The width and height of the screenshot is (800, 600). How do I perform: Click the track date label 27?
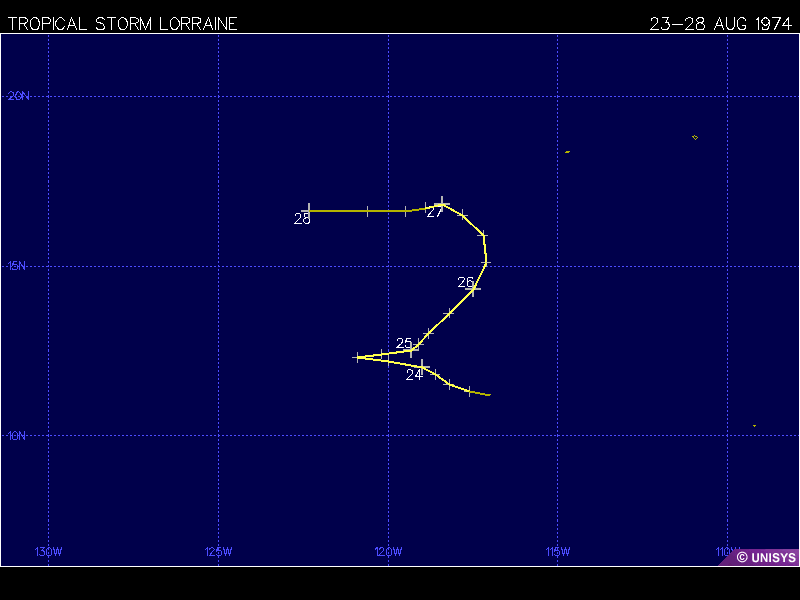pyautogui.click(x=434, y=213)
